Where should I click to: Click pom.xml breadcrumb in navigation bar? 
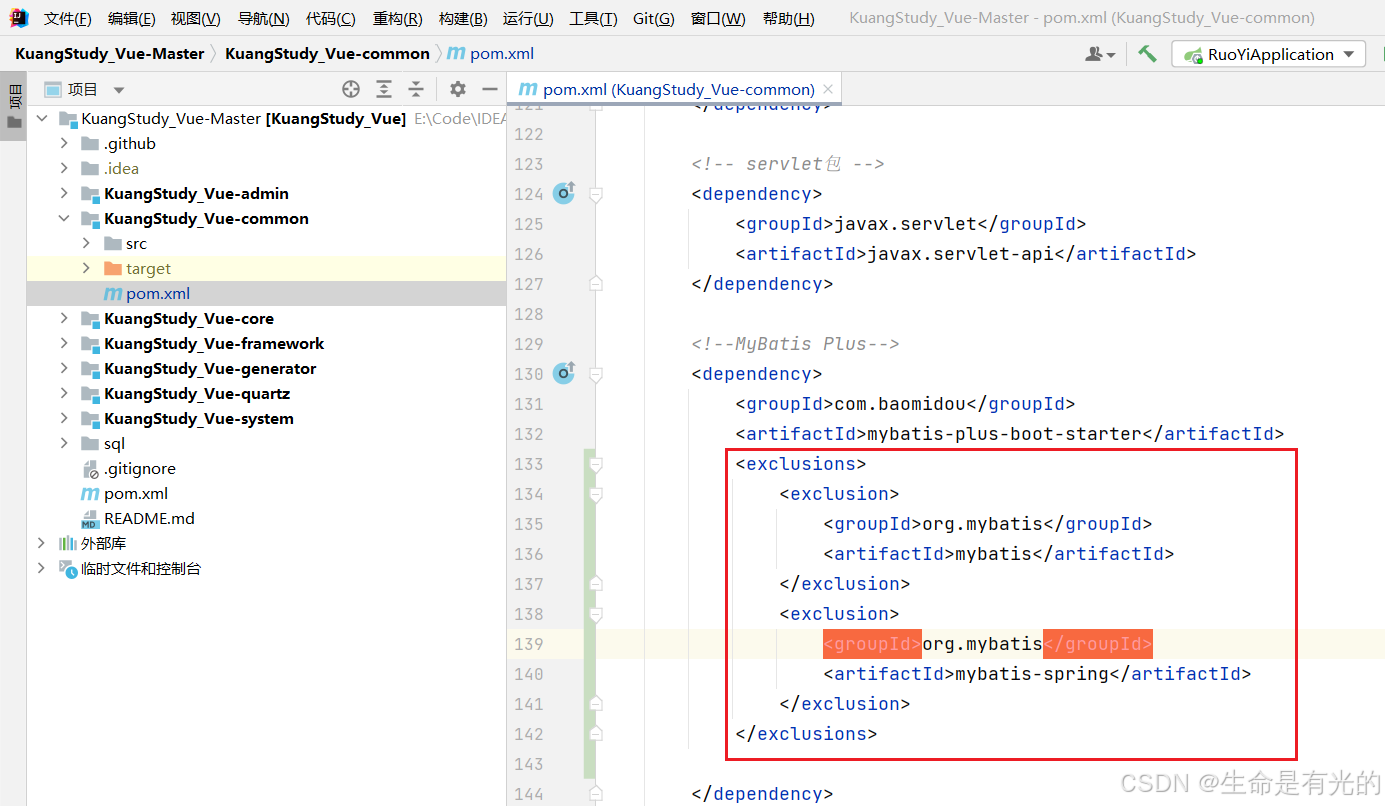491,54
